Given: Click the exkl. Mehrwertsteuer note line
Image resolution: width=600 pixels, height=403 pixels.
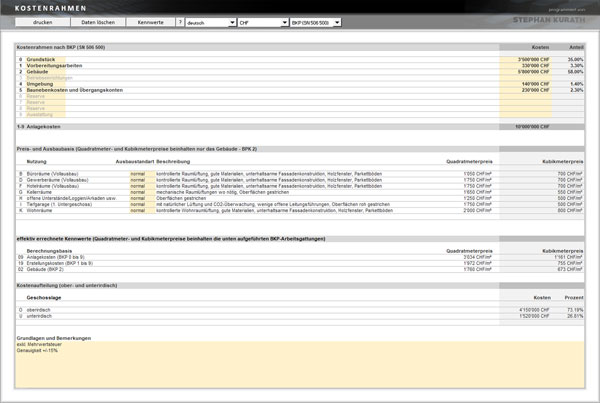Looking at the screenshot, I should tap(39, 344).
